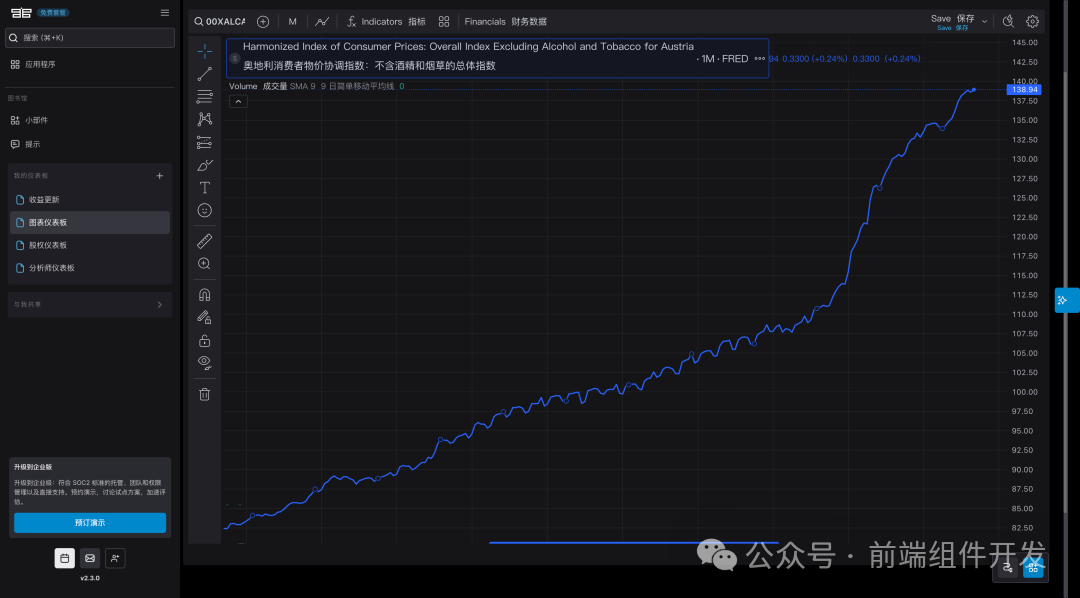Click the app logo at top-left
Image resolution: width=1080 pixels, height=598 pixels.
[x=21, y=12]
